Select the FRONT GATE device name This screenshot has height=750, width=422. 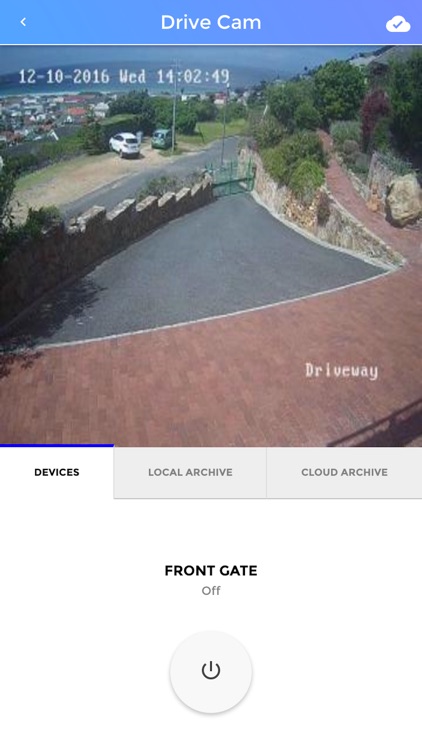coord(211,571)
